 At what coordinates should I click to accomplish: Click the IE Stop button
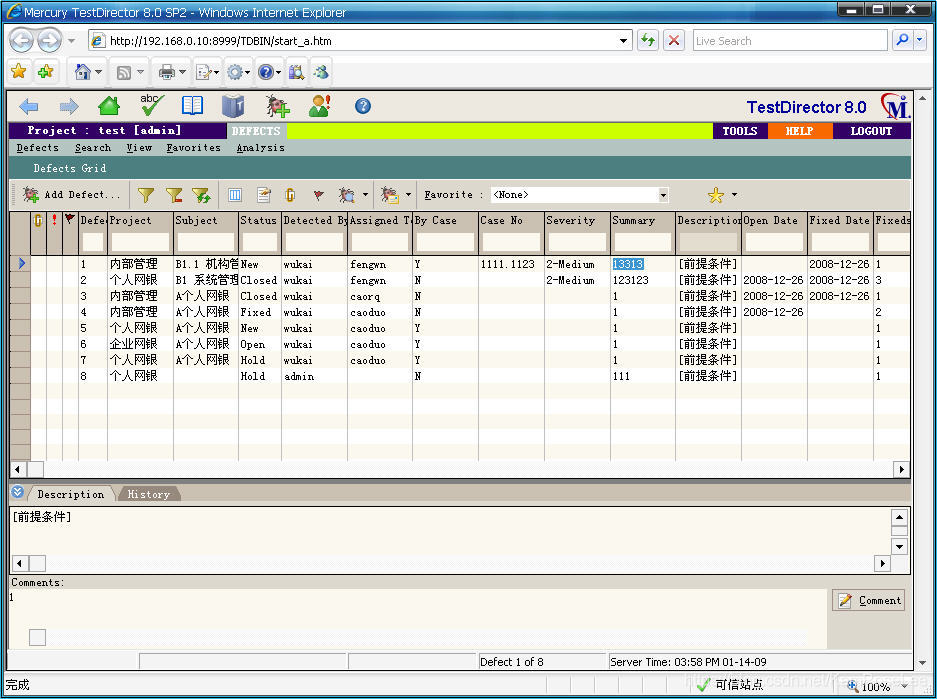pyautogui.click(x=674, y=41)
